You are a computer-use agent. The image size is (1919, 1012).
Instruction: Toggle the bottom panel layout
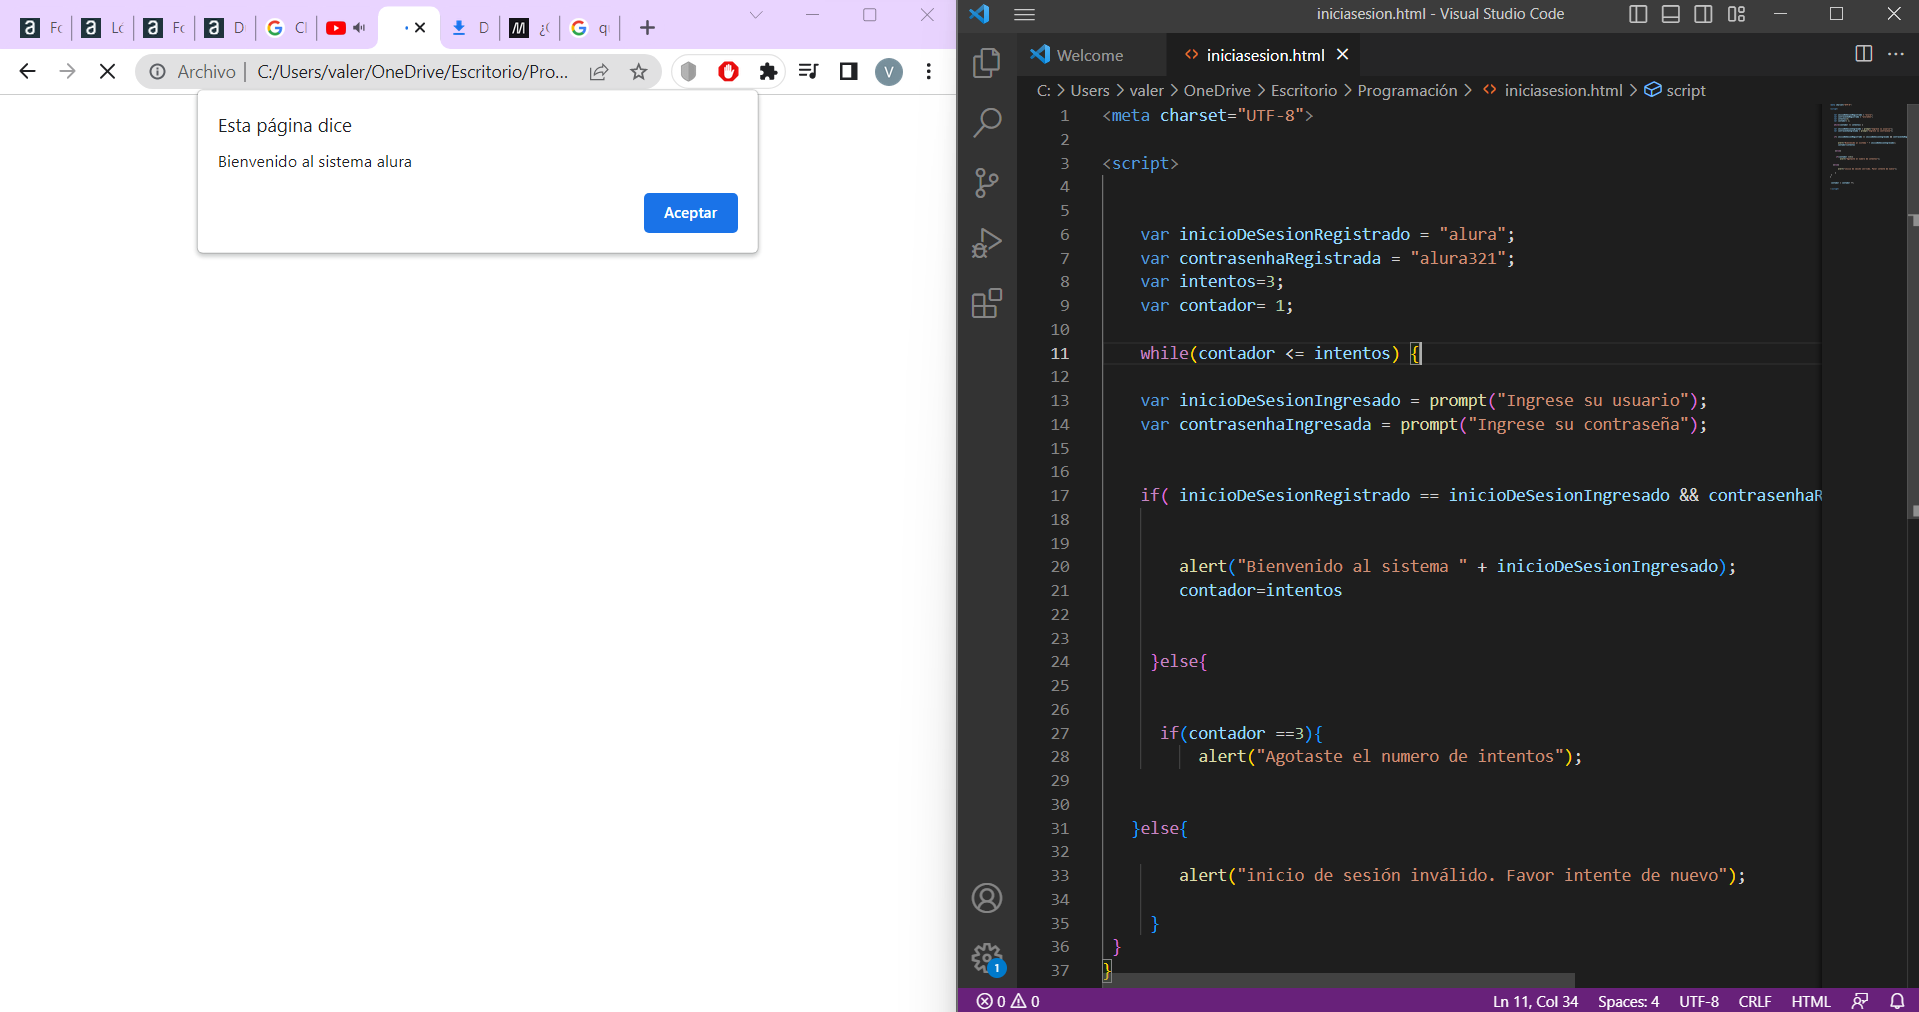(1671, 14)
